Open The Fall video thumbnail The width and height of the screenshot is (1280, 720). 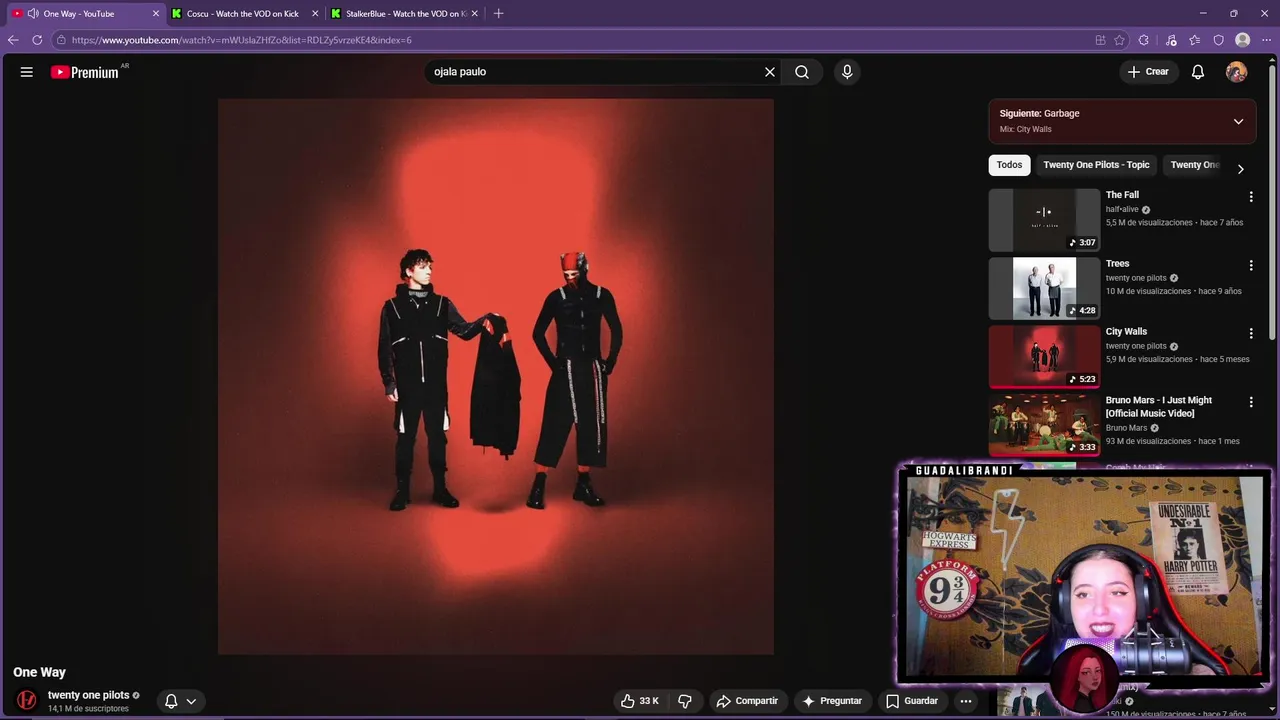pyautogui.click(x=1044, y=220)
